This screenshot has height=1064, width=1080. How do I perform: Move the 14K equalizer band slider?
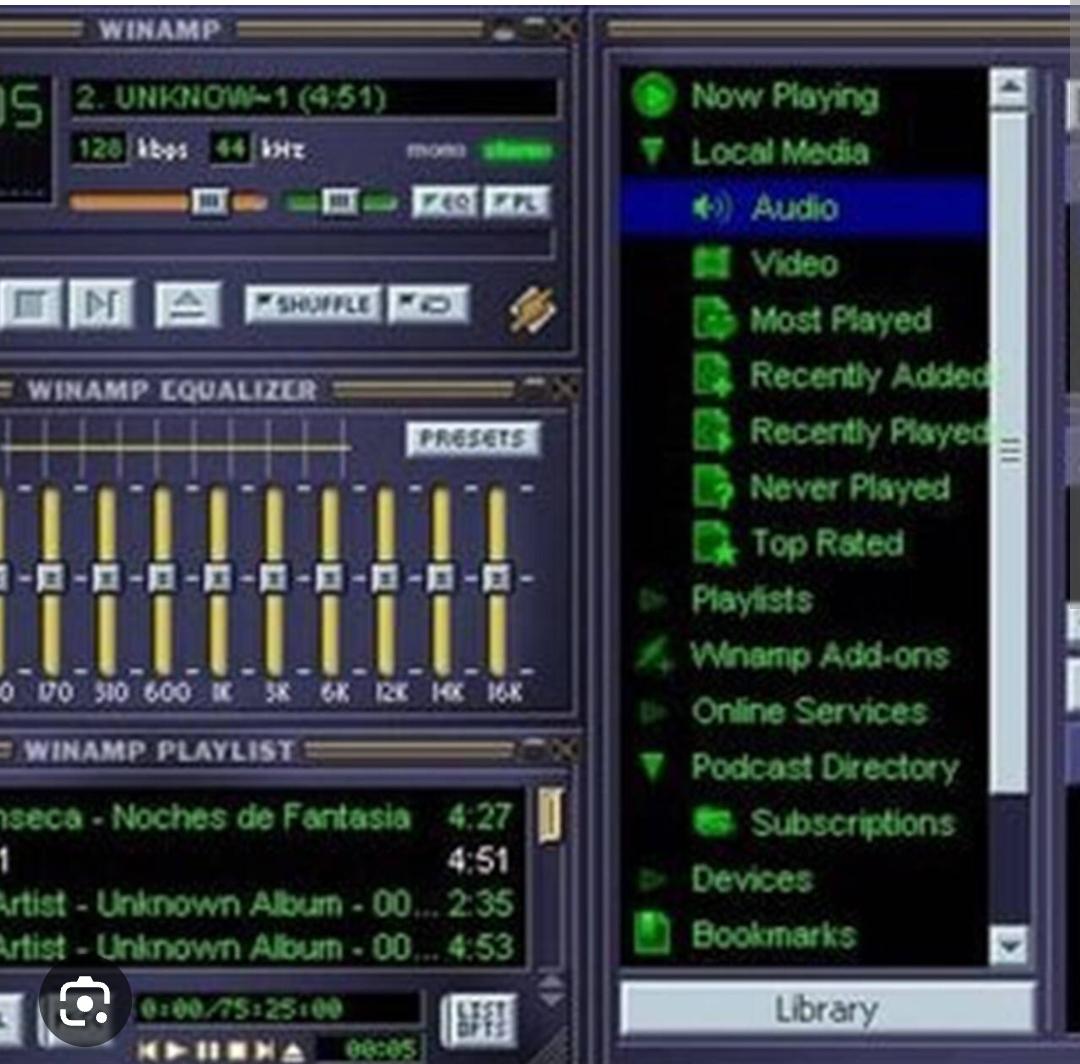pyautogui.click(x=441, y=579)
